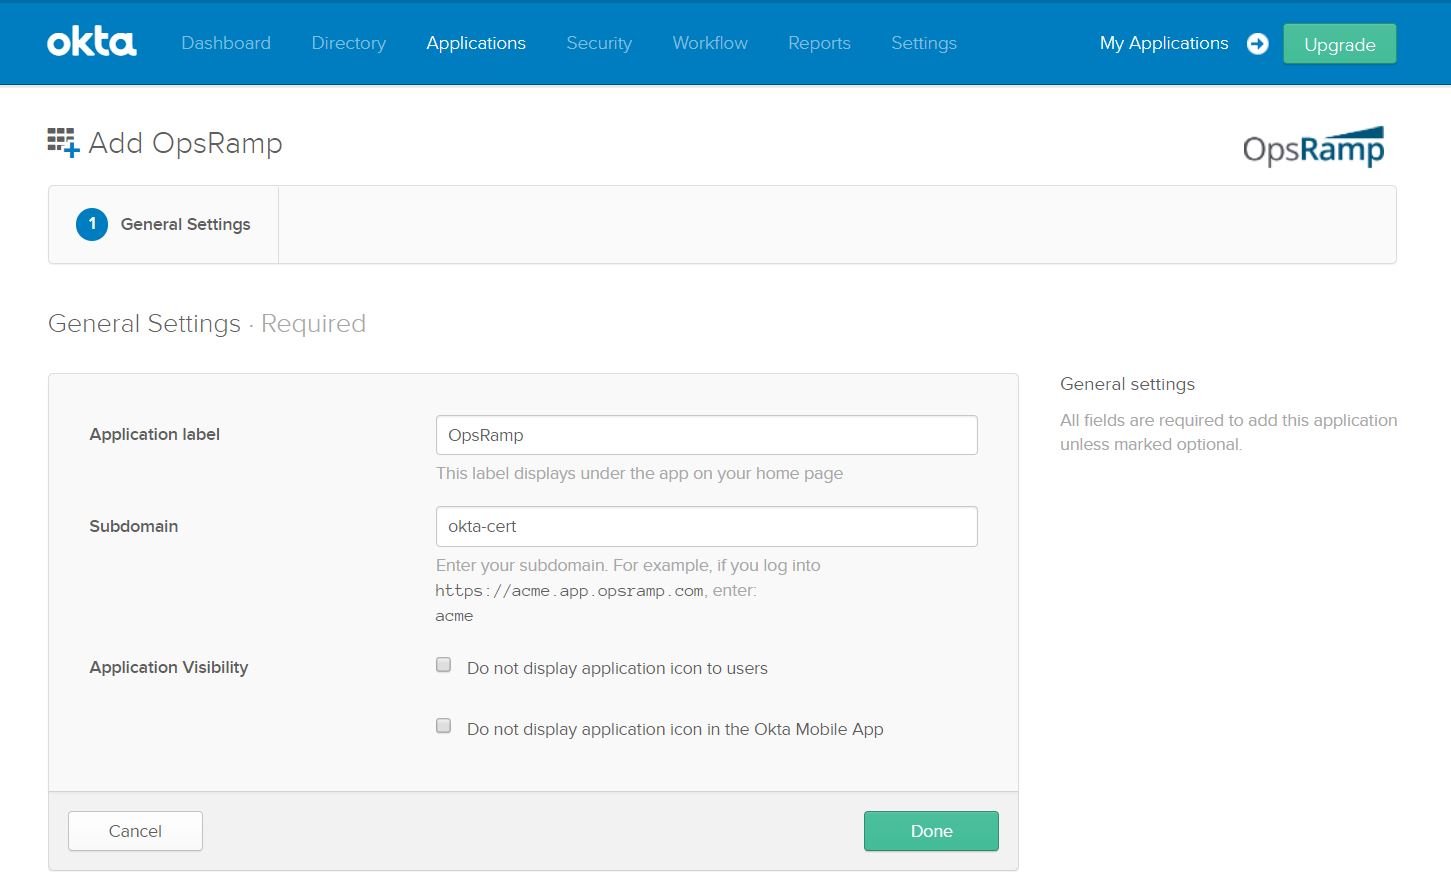The image size is (1451, 872).
Task: Open the Settings menu
Action: (x=923, y=43)
